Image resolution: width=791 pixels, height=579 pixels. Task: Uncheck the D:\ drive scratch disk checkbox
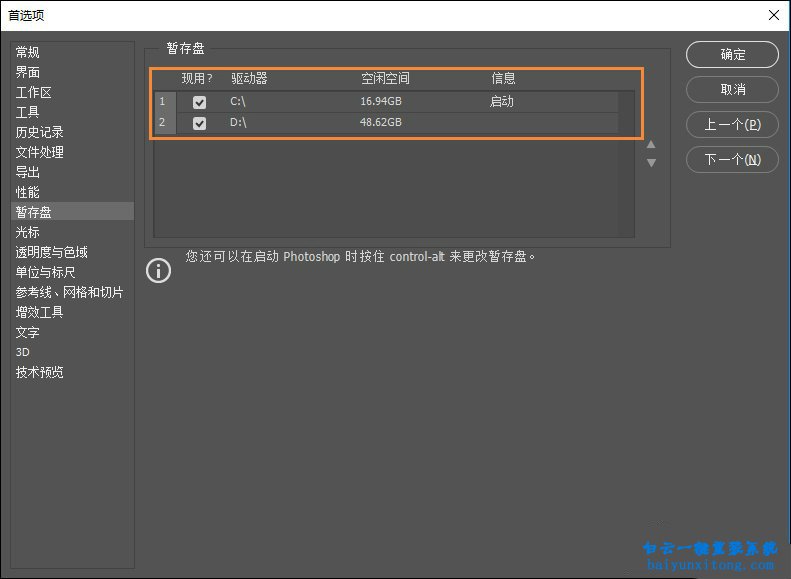[199, 123]
